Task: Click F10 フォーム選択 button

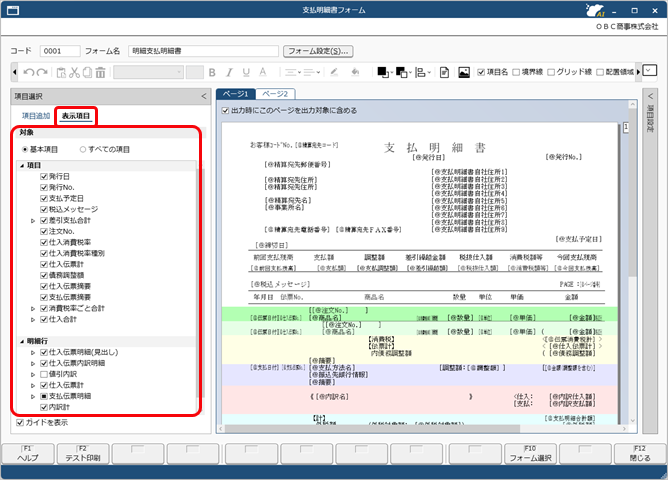Action: tap(531, 454)
